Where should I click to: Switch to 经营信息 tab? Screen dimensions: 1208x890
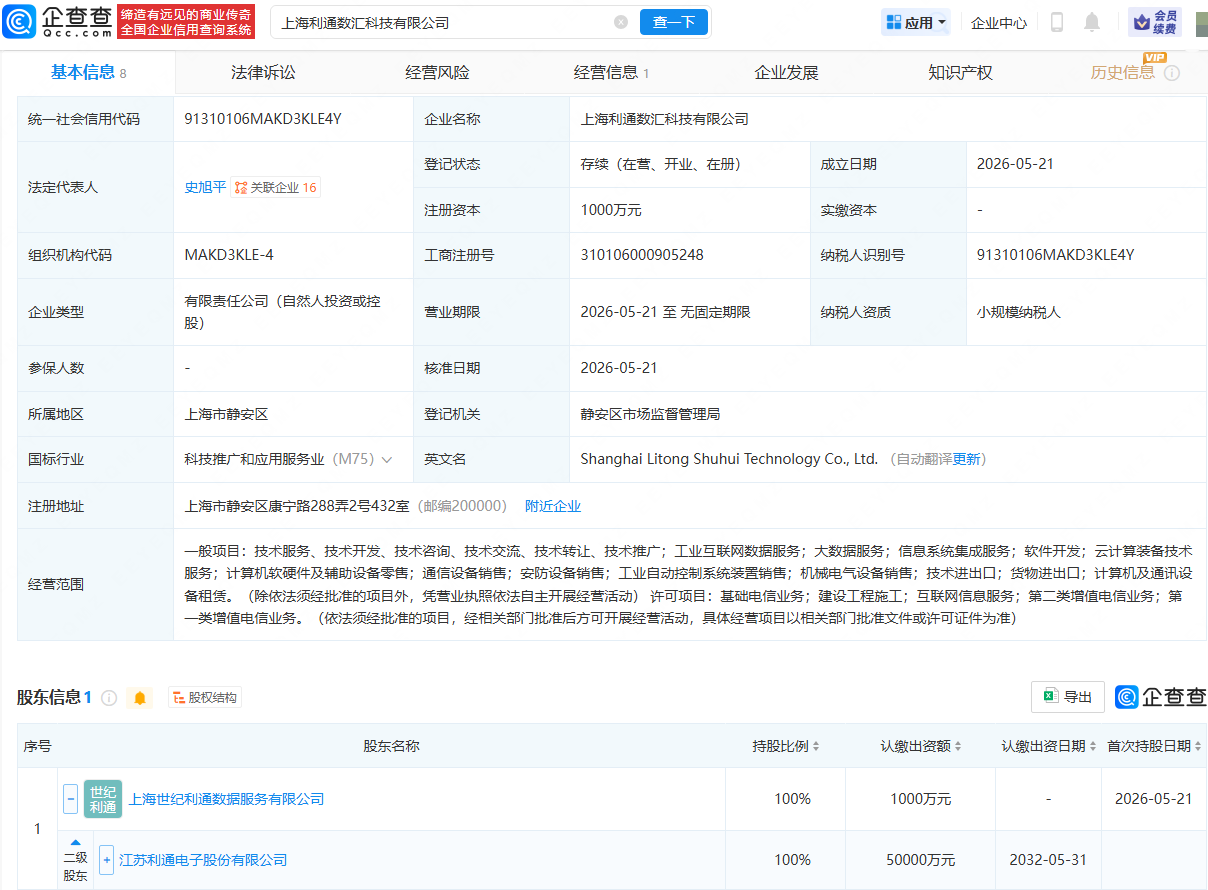611,72
